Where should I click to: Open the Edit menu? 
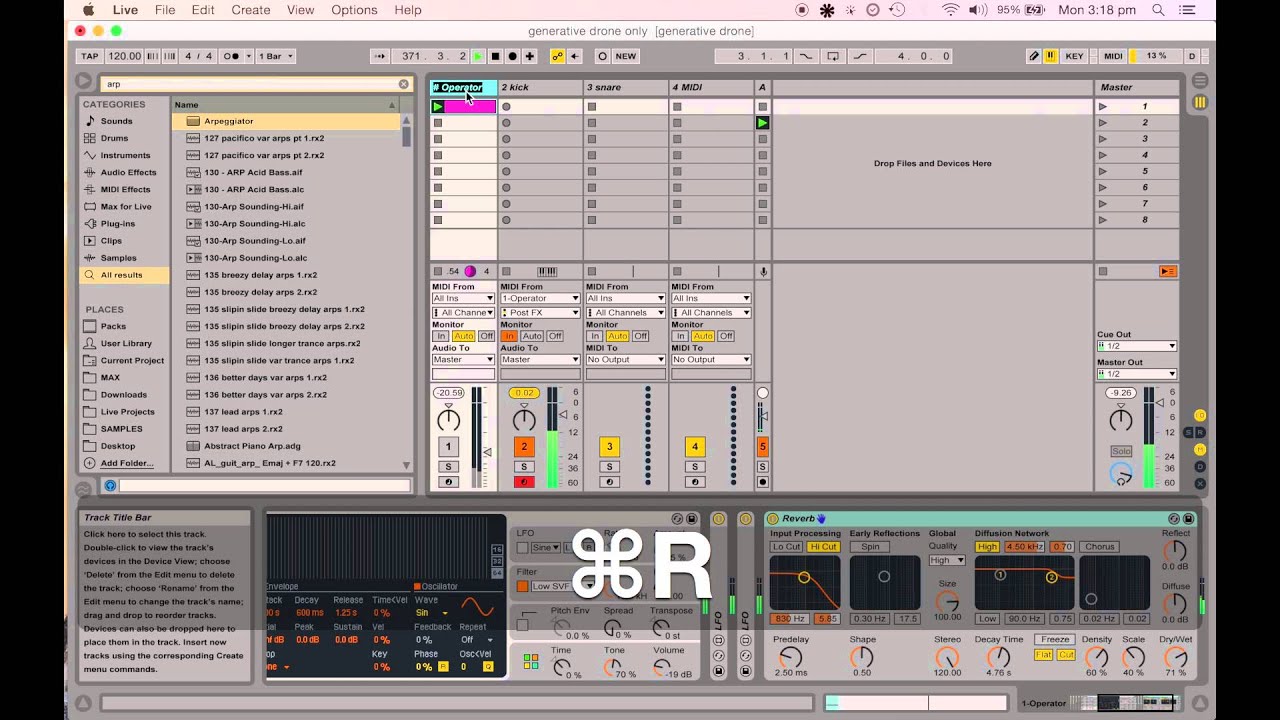click(203, 10)
